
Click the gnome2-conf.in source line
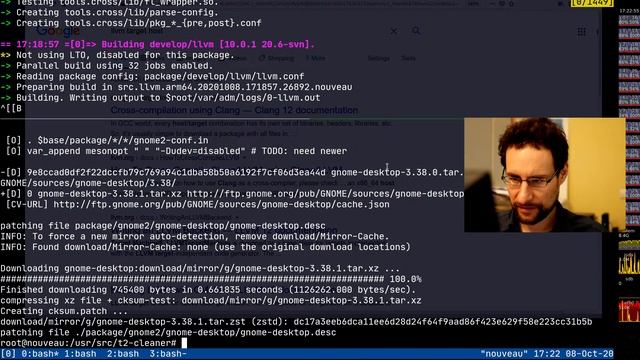(107, 140)
